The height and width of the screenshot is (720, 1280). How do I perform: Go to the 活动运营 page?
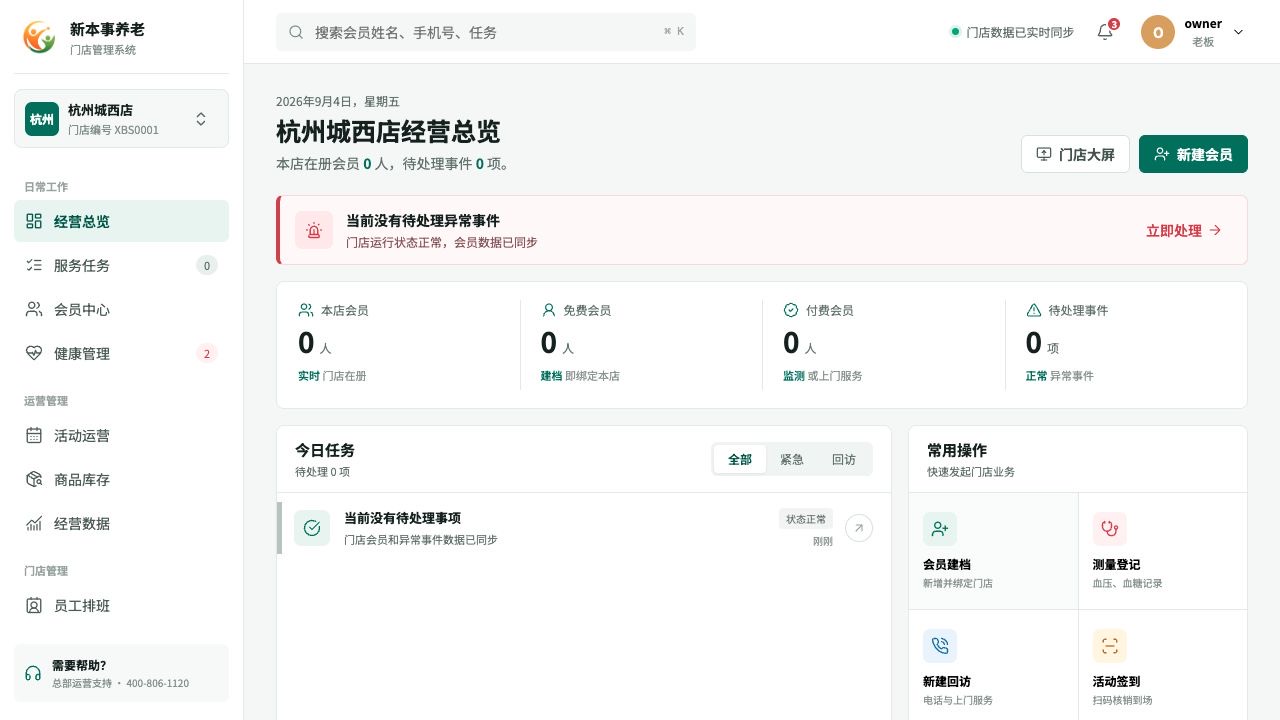pos(121,435)
